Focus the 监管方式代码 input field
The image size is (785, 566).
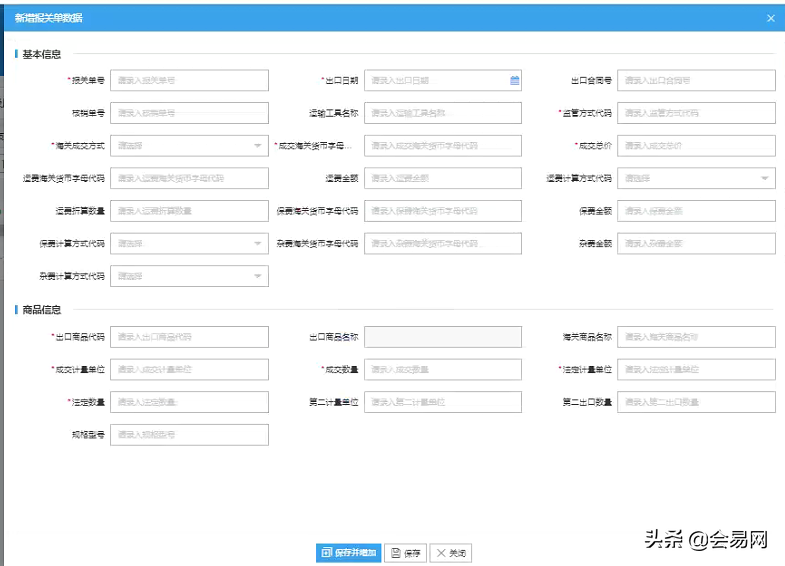696,114
